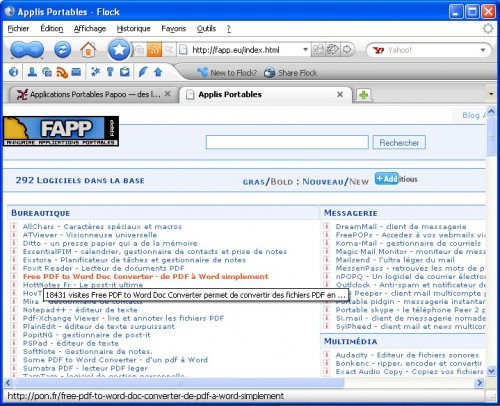Click the Yahoo search engine icon
The height and width of the screenshot is (406, 500).
pos(379,50)
